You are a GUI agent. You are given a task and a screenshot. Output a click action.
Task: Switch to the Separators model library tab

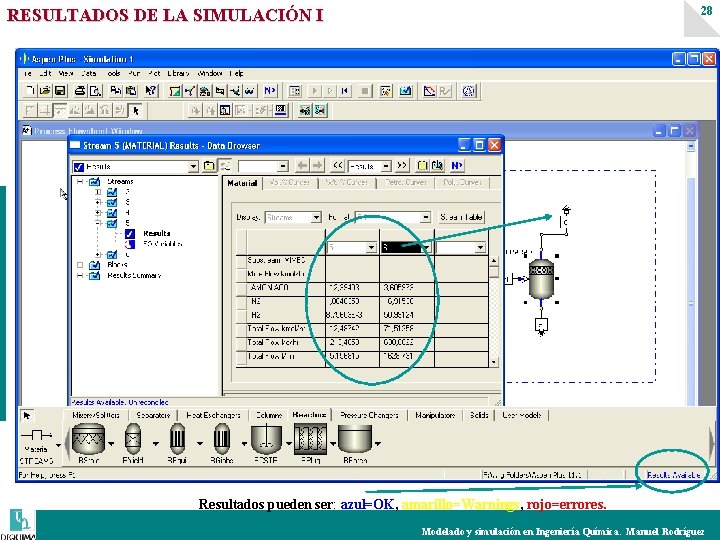[x=153, y=415]
